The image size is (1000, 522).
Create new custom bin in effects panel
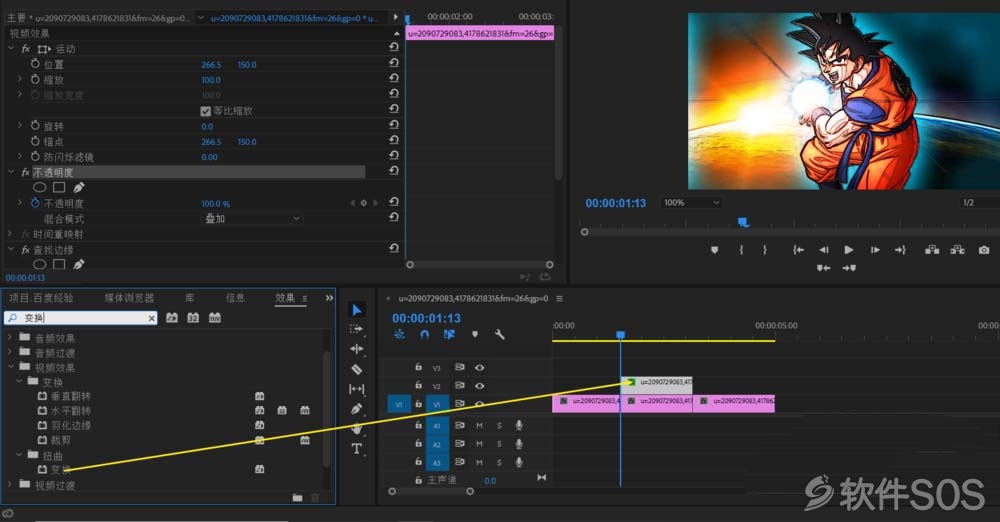(x=297, y=498)
